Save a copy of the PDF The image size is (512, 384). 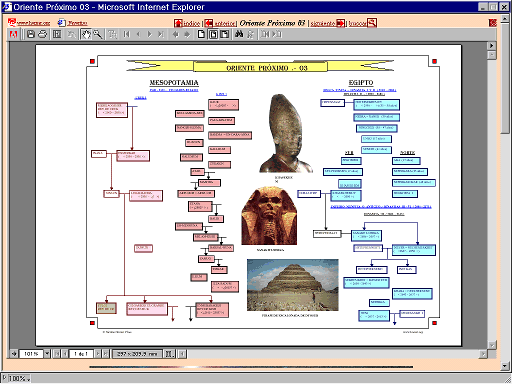point(31,34)
